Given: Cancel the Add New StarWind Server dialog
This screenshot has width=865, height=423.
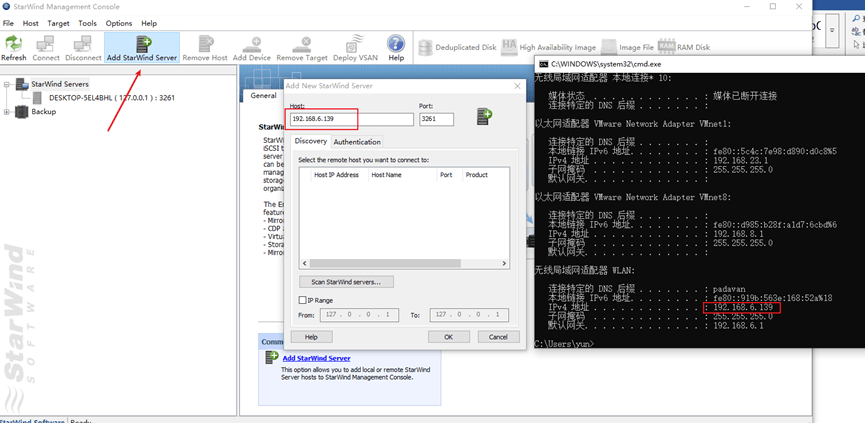Looking at the screenshot, I should click(x=498, y=336).
